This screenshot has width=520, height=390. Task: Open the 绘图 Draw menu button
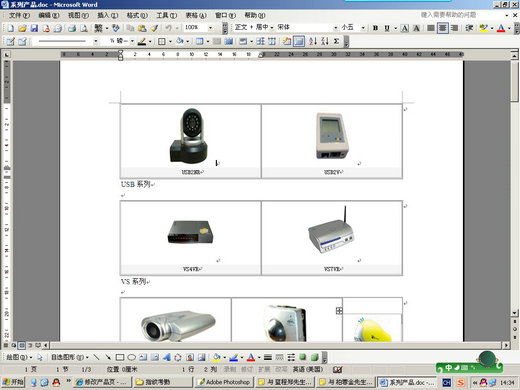pyautogui.click(x=19, y=357)
